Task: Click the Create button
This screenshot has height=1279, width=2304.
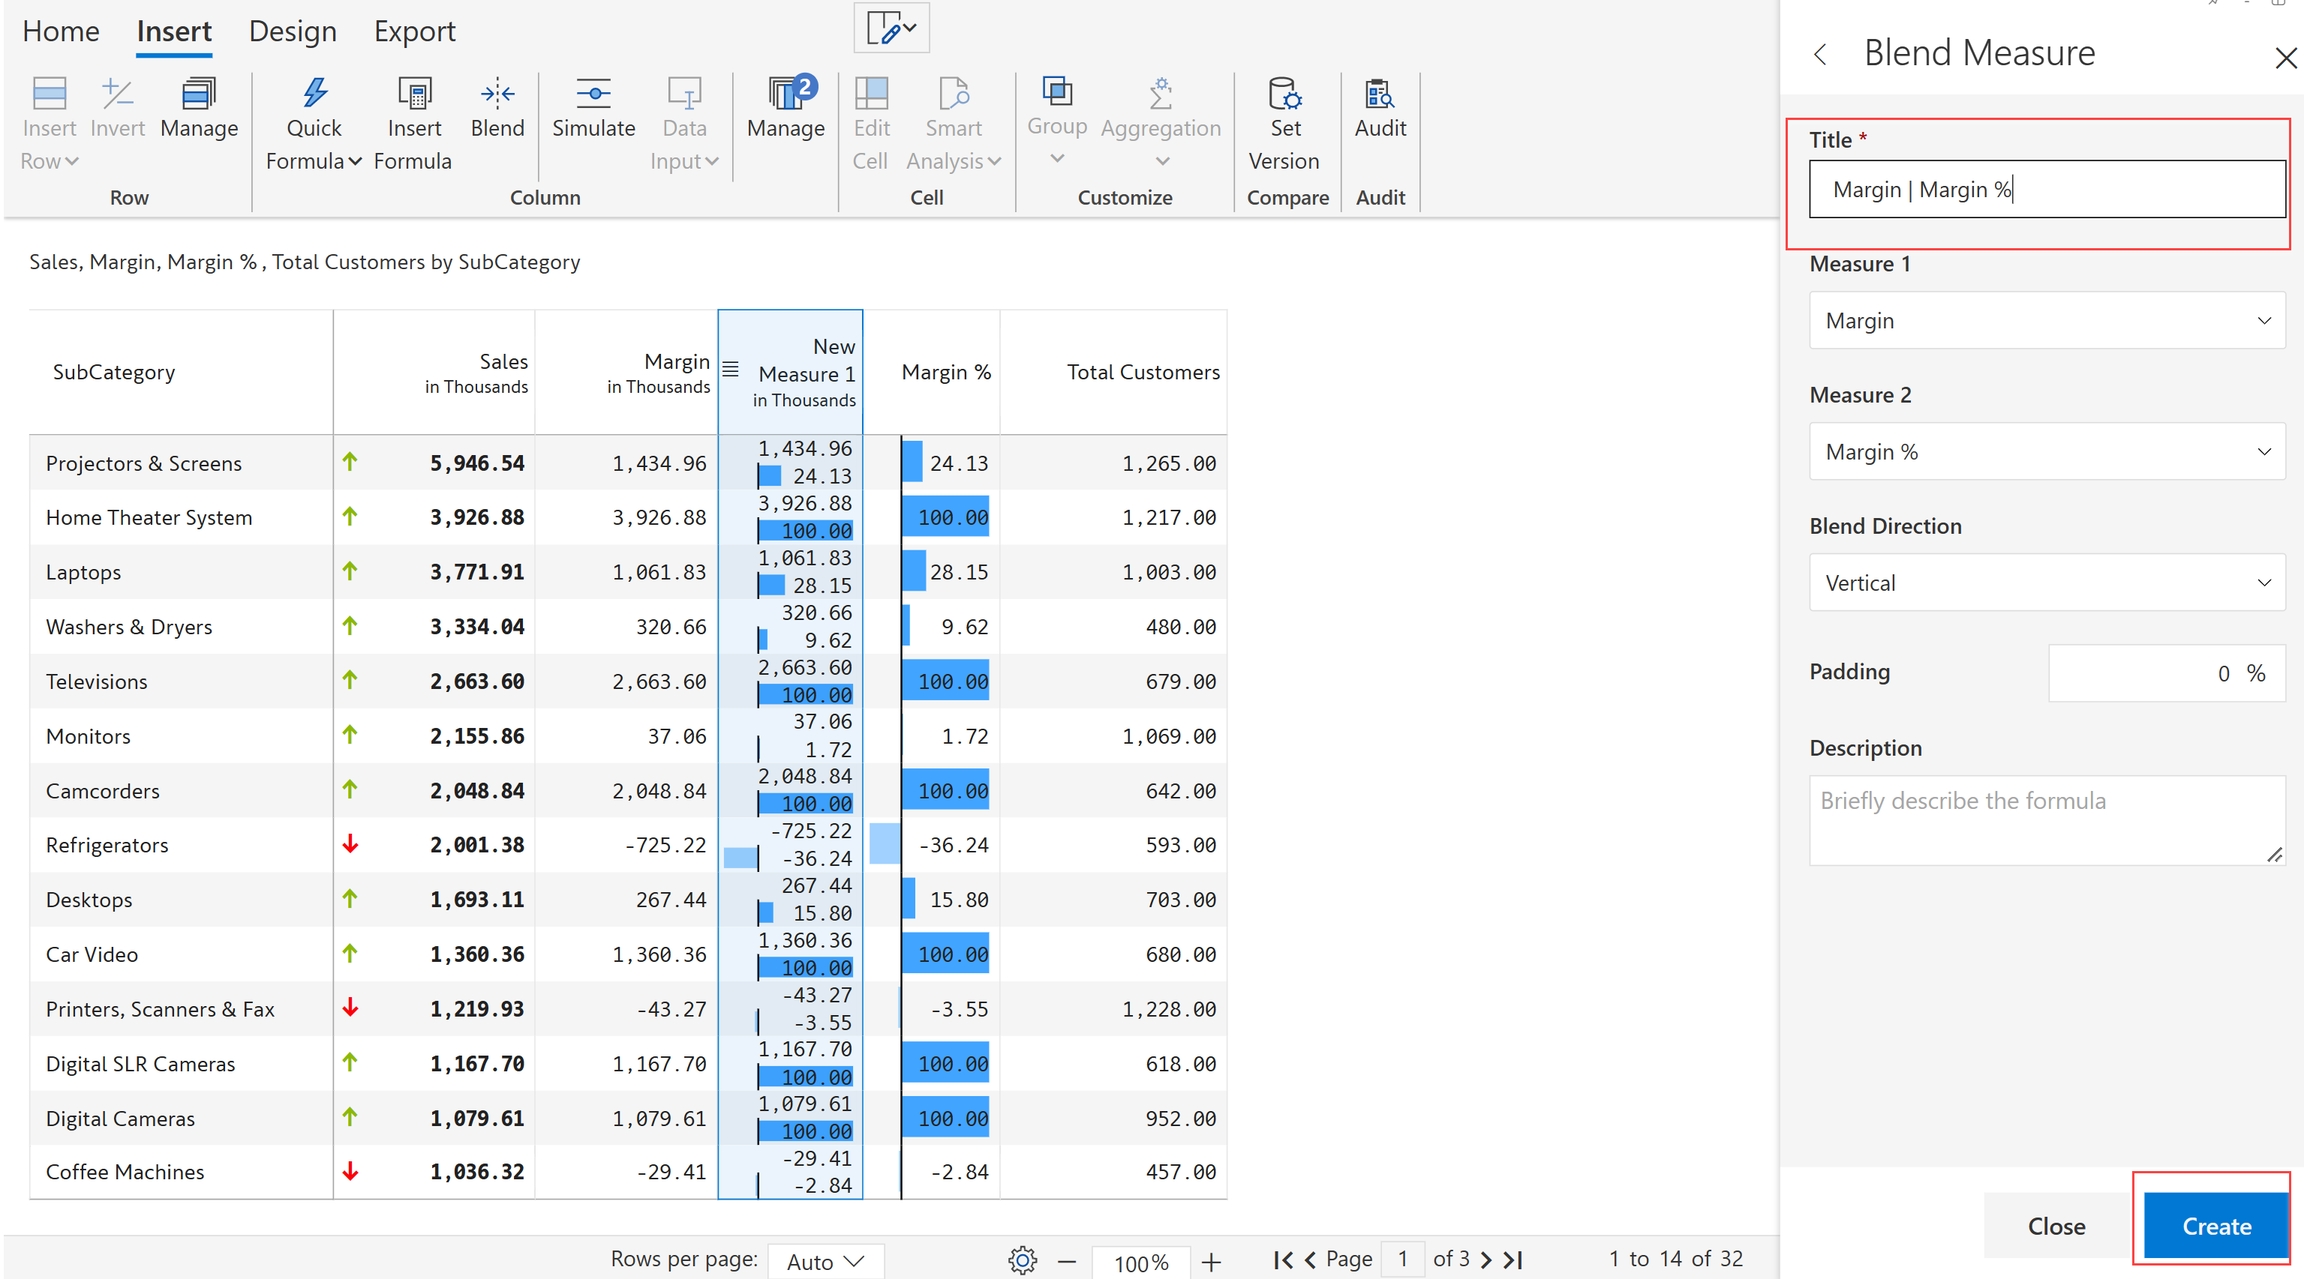Action: tap(2215, 1226)
